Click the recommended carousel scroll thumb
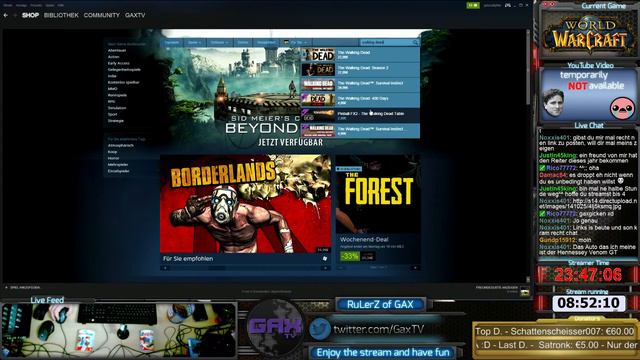Viewport: 640px width, 360px height. click(217, 268)
